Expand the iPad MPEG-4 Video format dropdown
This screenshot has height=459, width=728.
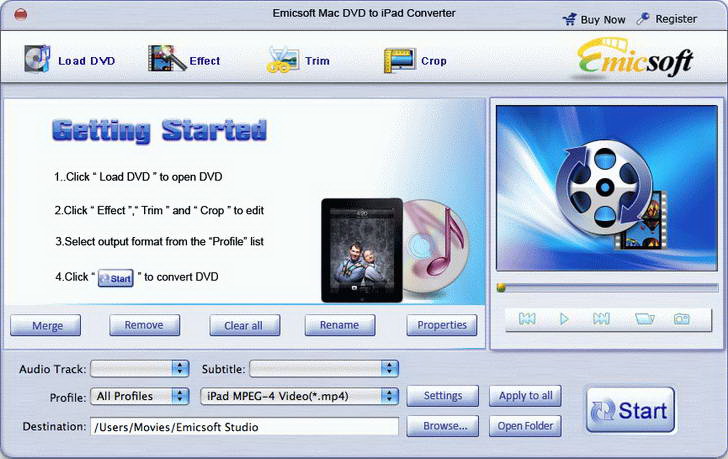click(x=299, y=396)
